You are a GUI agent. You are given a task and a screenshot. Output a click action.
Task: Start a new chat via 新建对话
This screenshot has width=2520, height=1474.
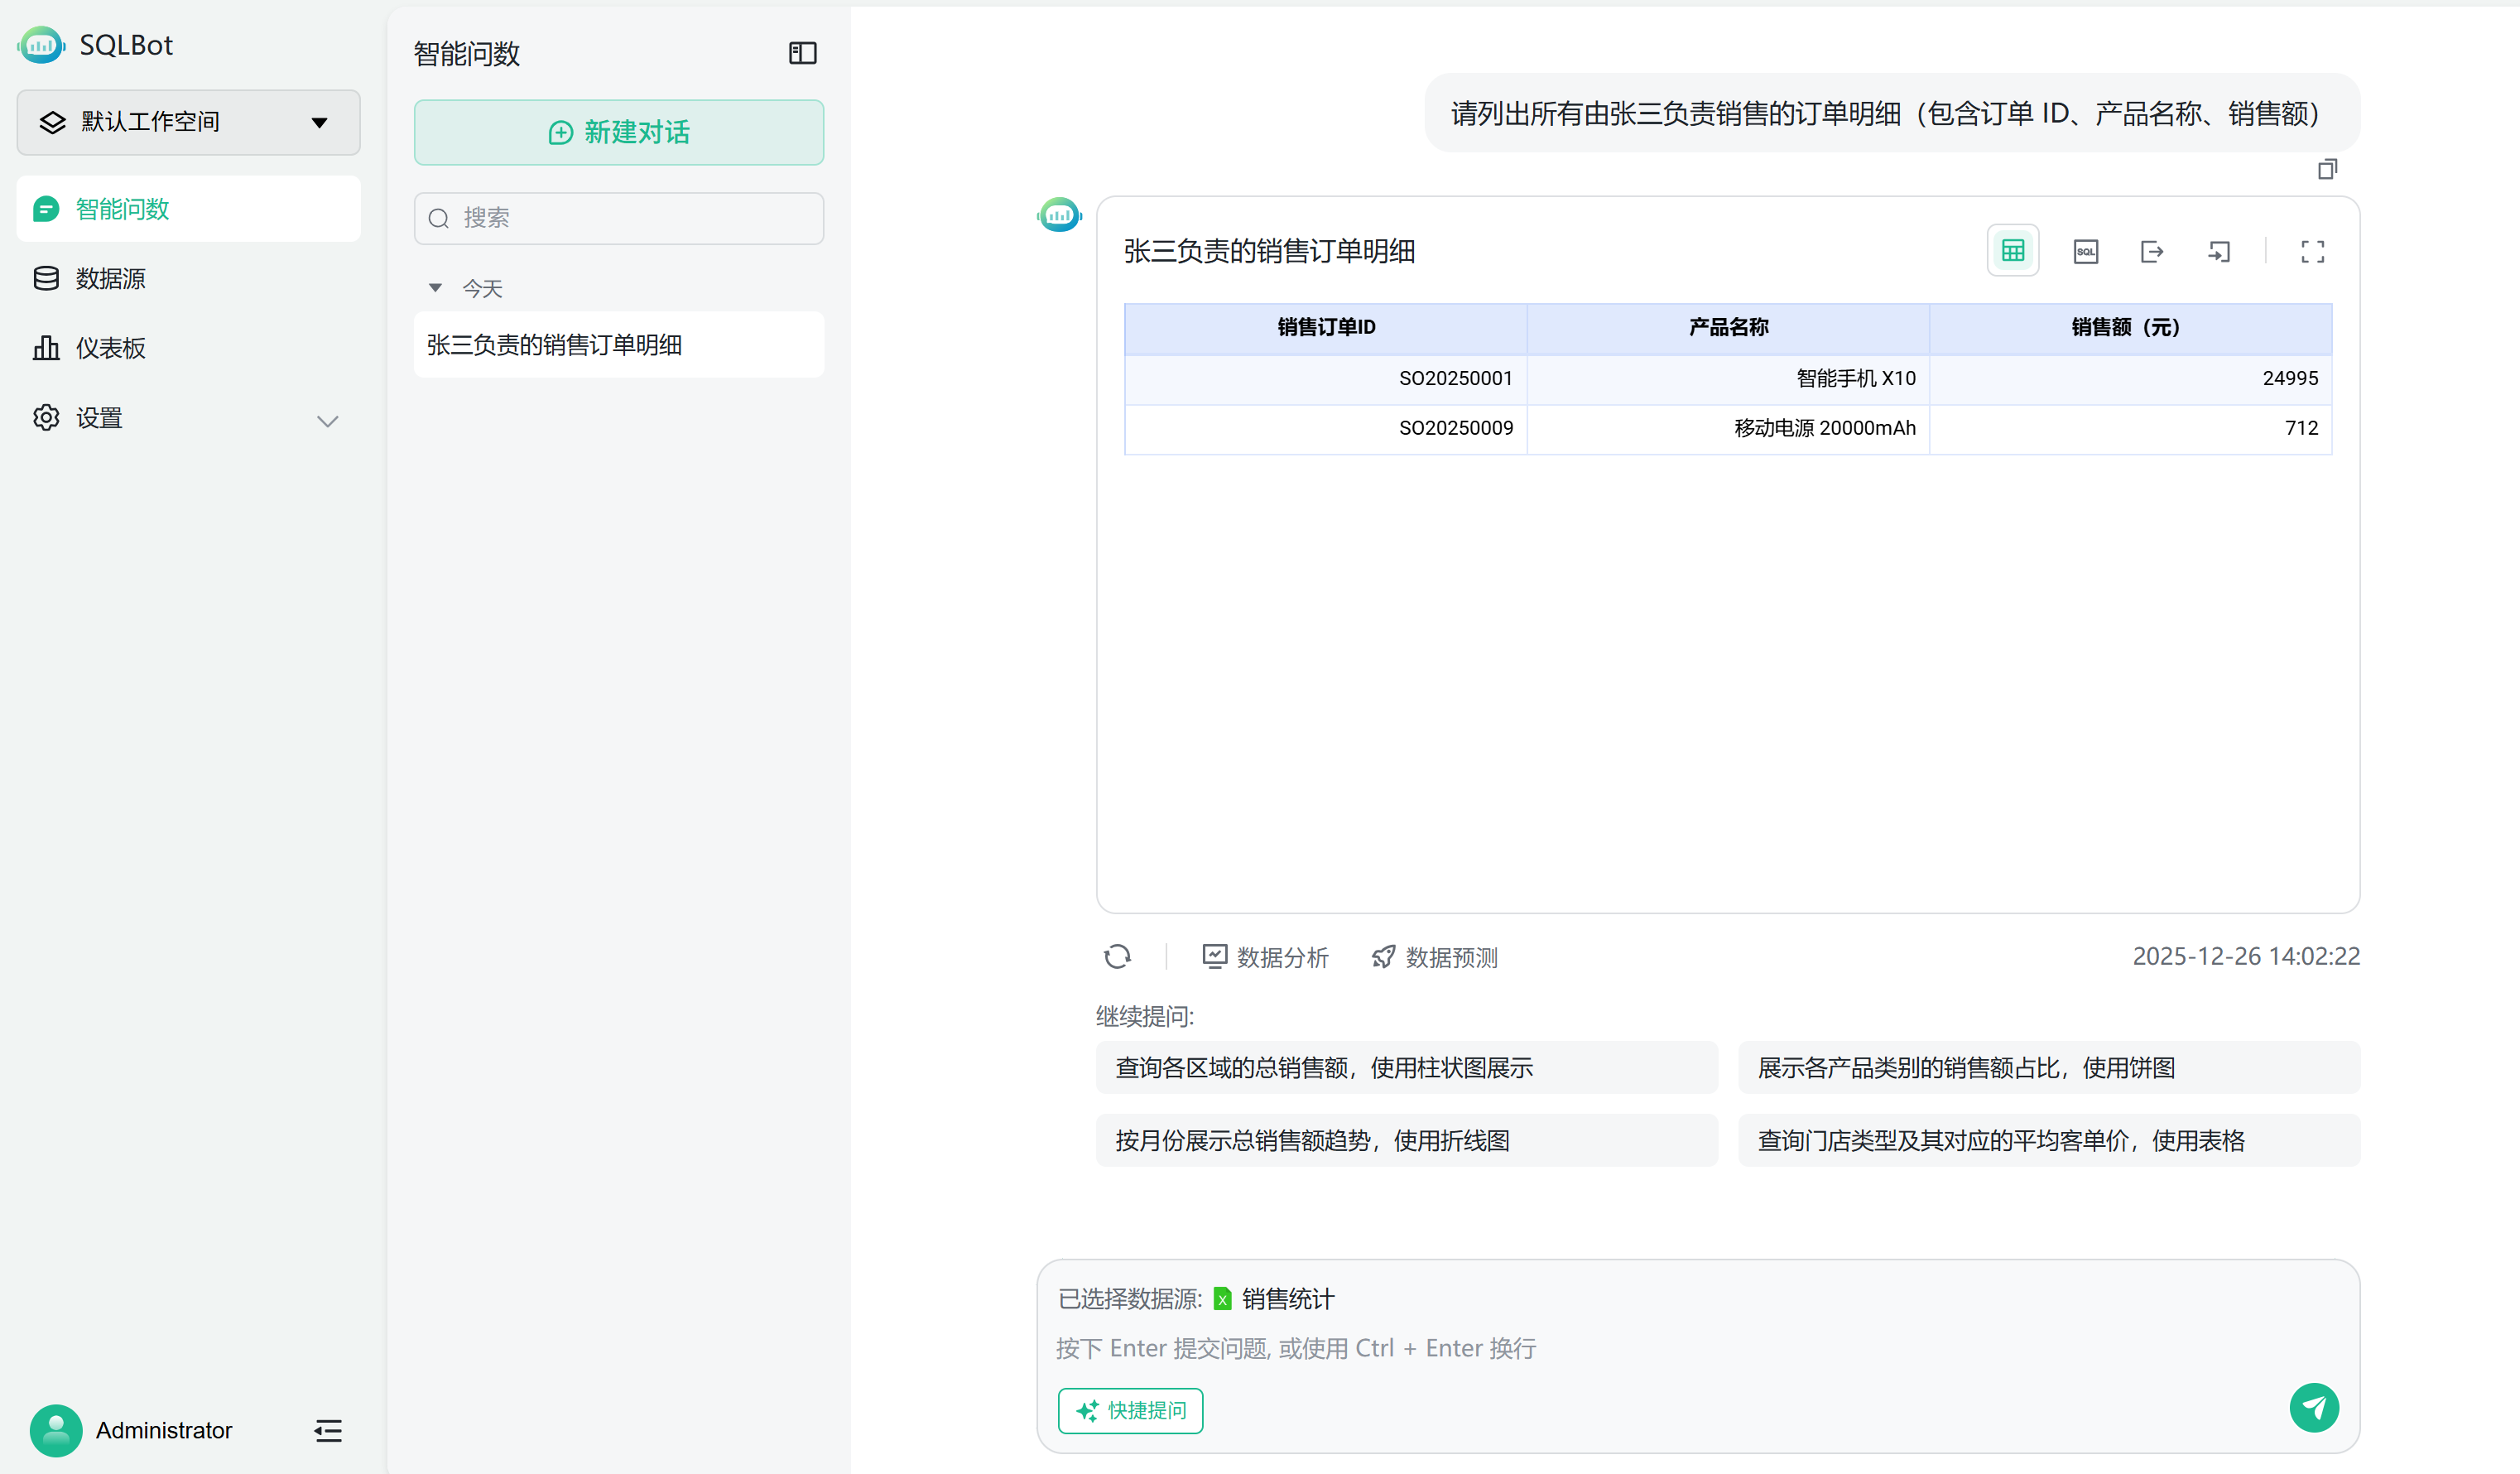(618, 131)
